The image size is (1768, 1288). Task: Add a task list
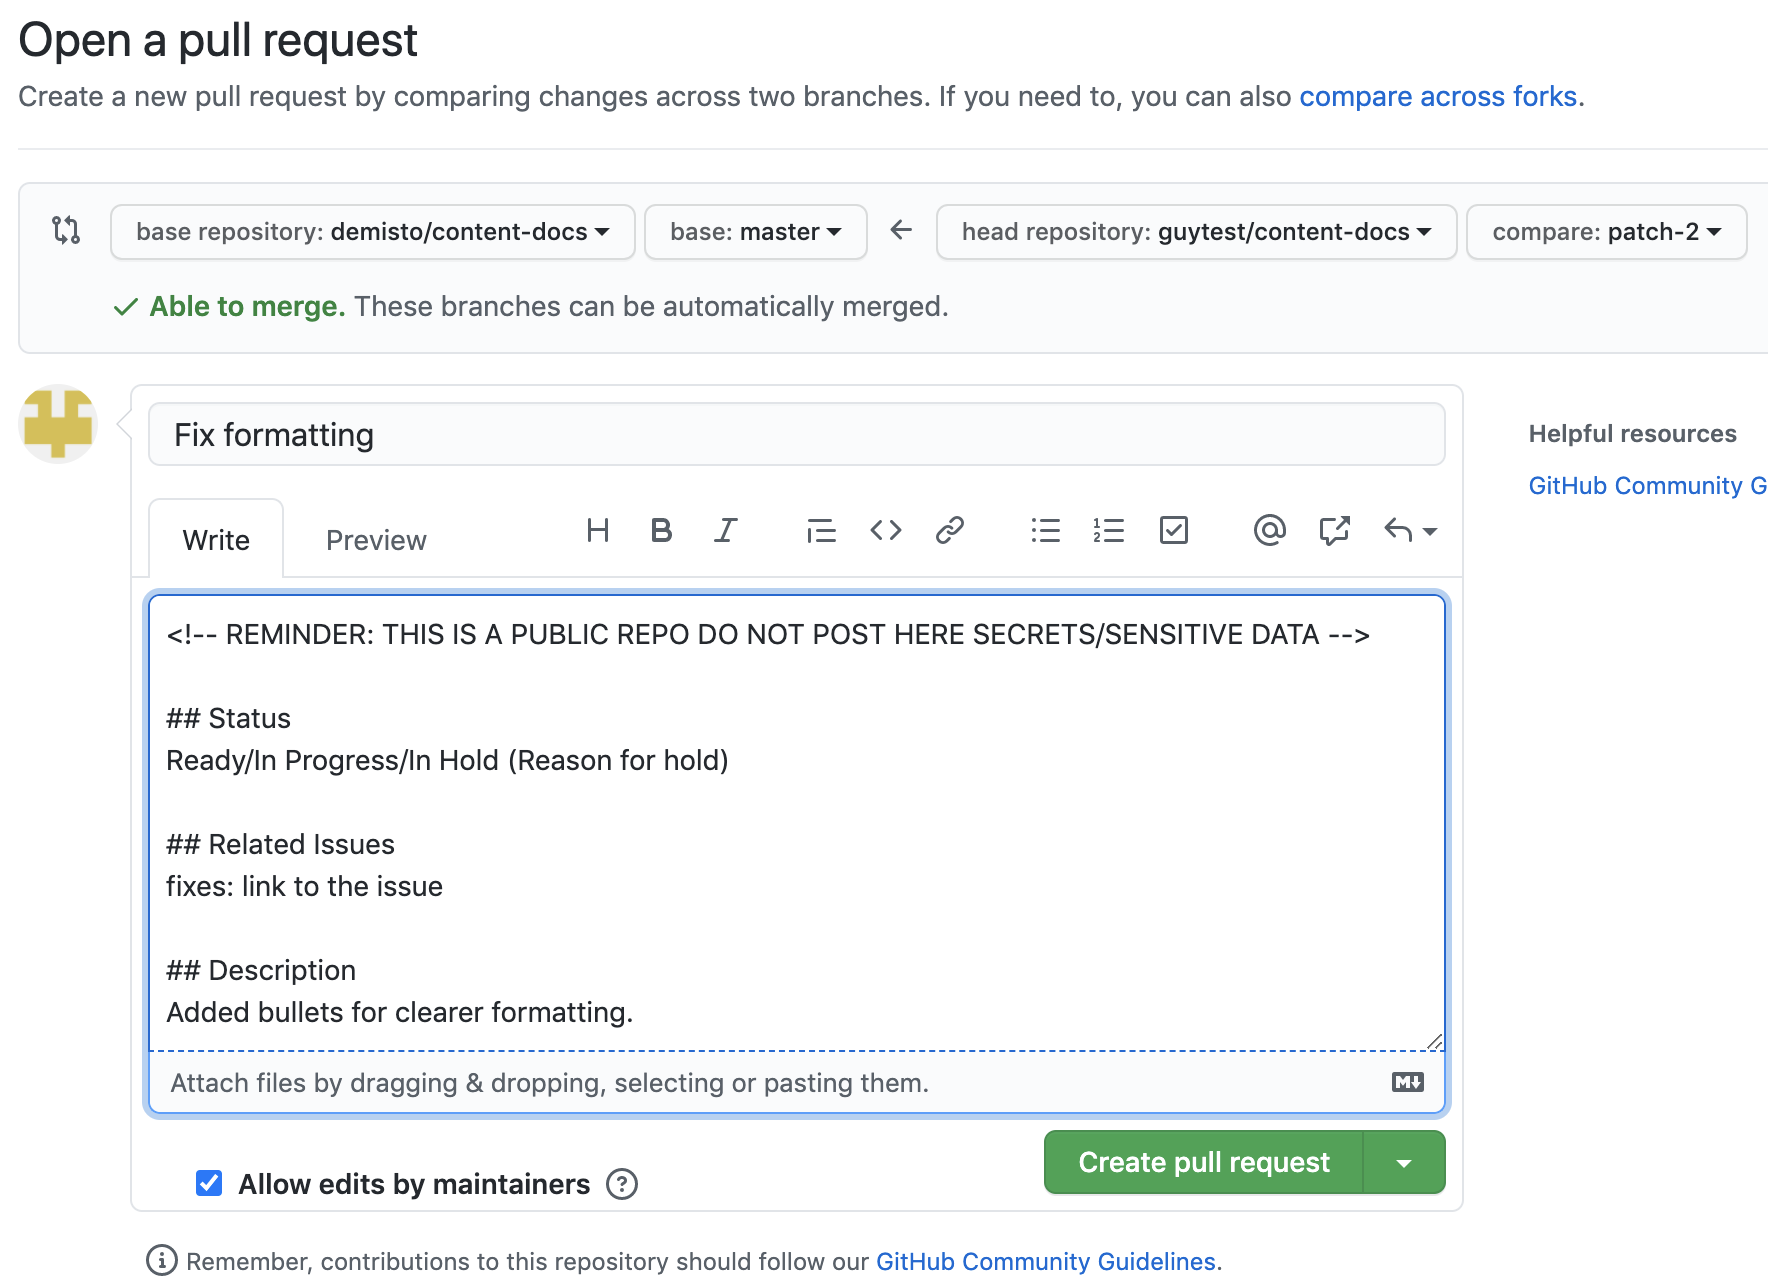pos(1173,530)
